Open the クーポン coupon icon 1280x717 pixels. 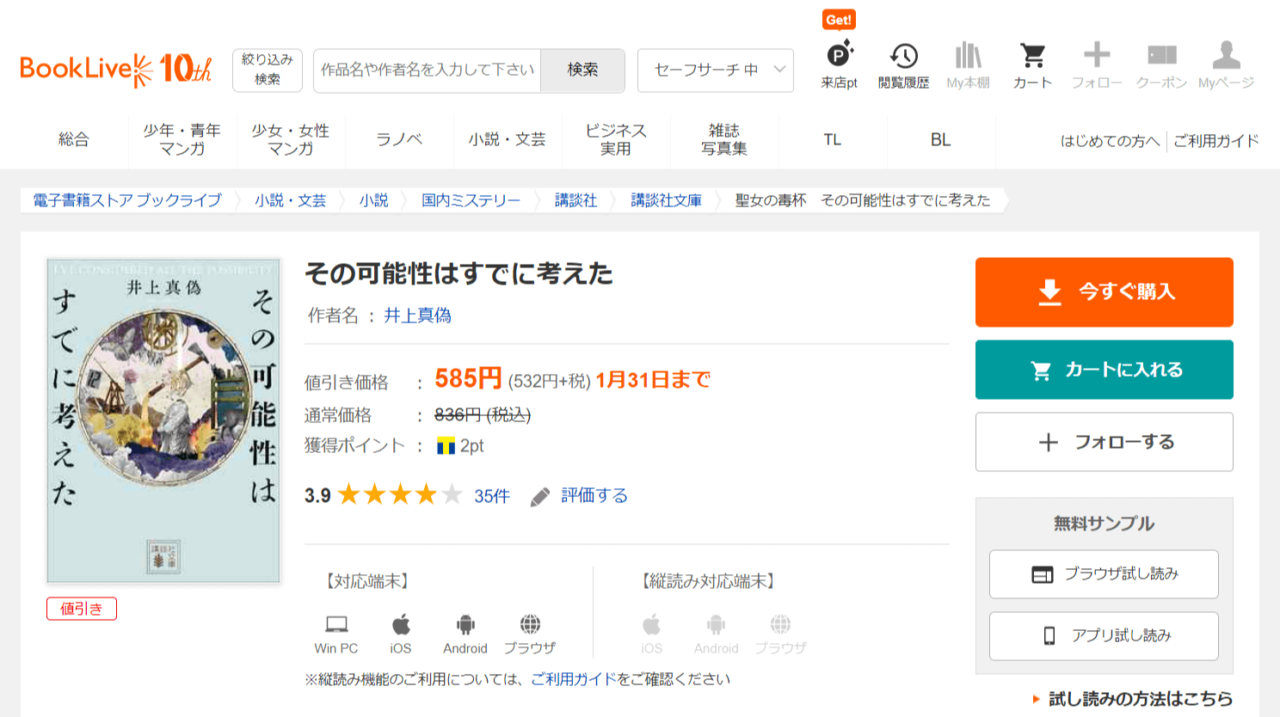[1161, 56]
